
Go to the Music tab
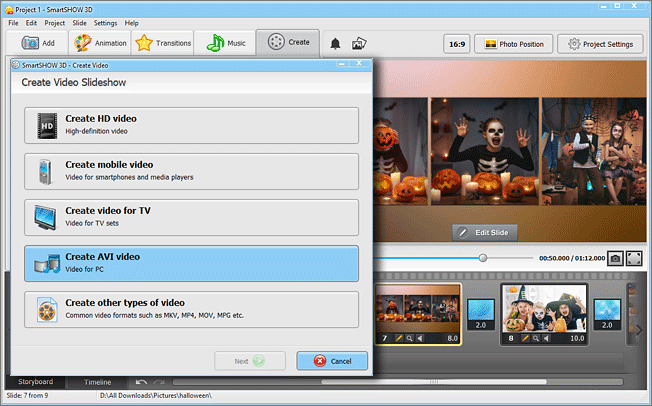[x=225, y=43]
